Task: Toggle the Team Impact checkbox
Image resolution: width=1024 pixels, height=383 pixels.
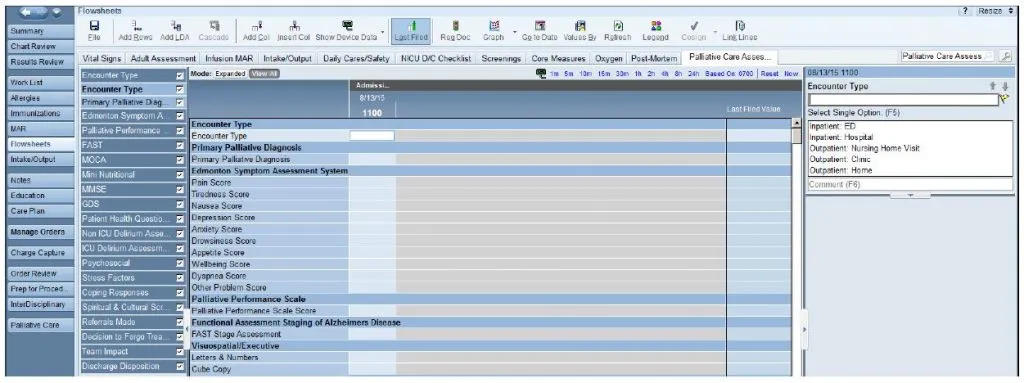Action: coord(180,352)
